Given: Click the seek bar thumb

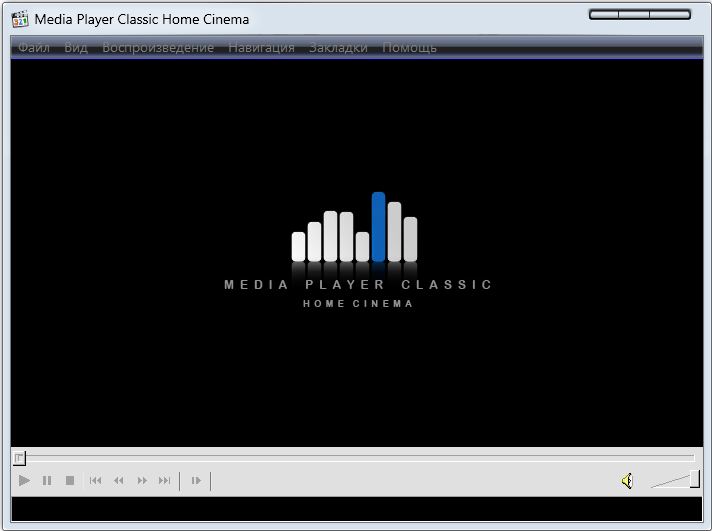Looking at the screenshot, I should click(19, 458).
